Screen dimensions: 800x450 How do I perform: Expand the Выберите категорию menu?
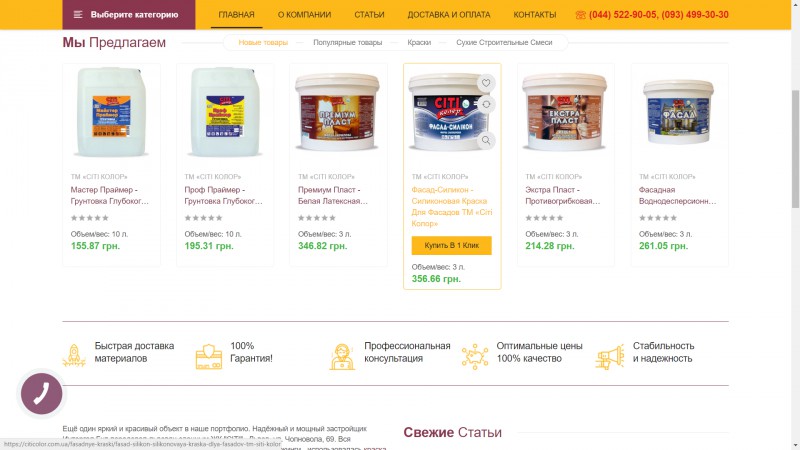129,15
